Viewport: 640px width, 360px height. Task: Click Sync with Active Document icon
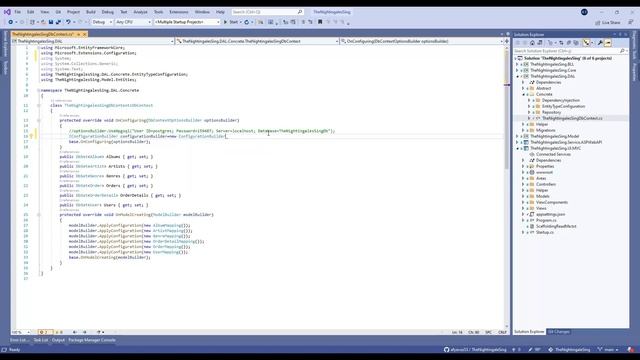point(561,43)
